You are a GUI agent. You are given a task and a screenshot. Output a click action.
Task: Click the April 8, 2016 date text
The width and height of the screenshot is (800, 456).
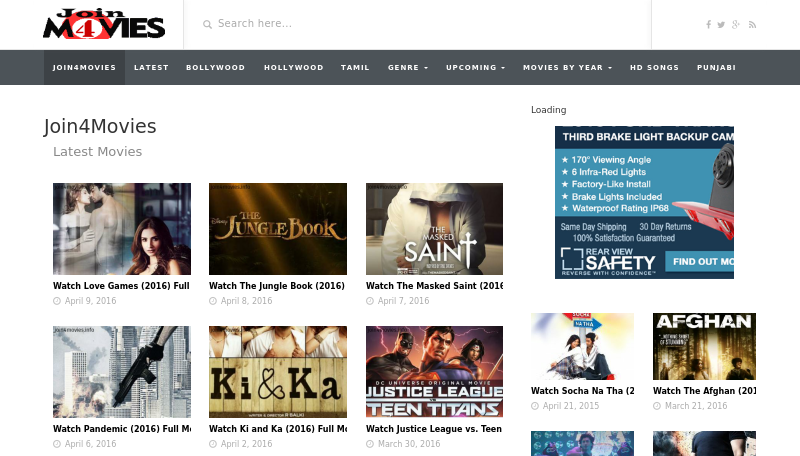(246, 301)
